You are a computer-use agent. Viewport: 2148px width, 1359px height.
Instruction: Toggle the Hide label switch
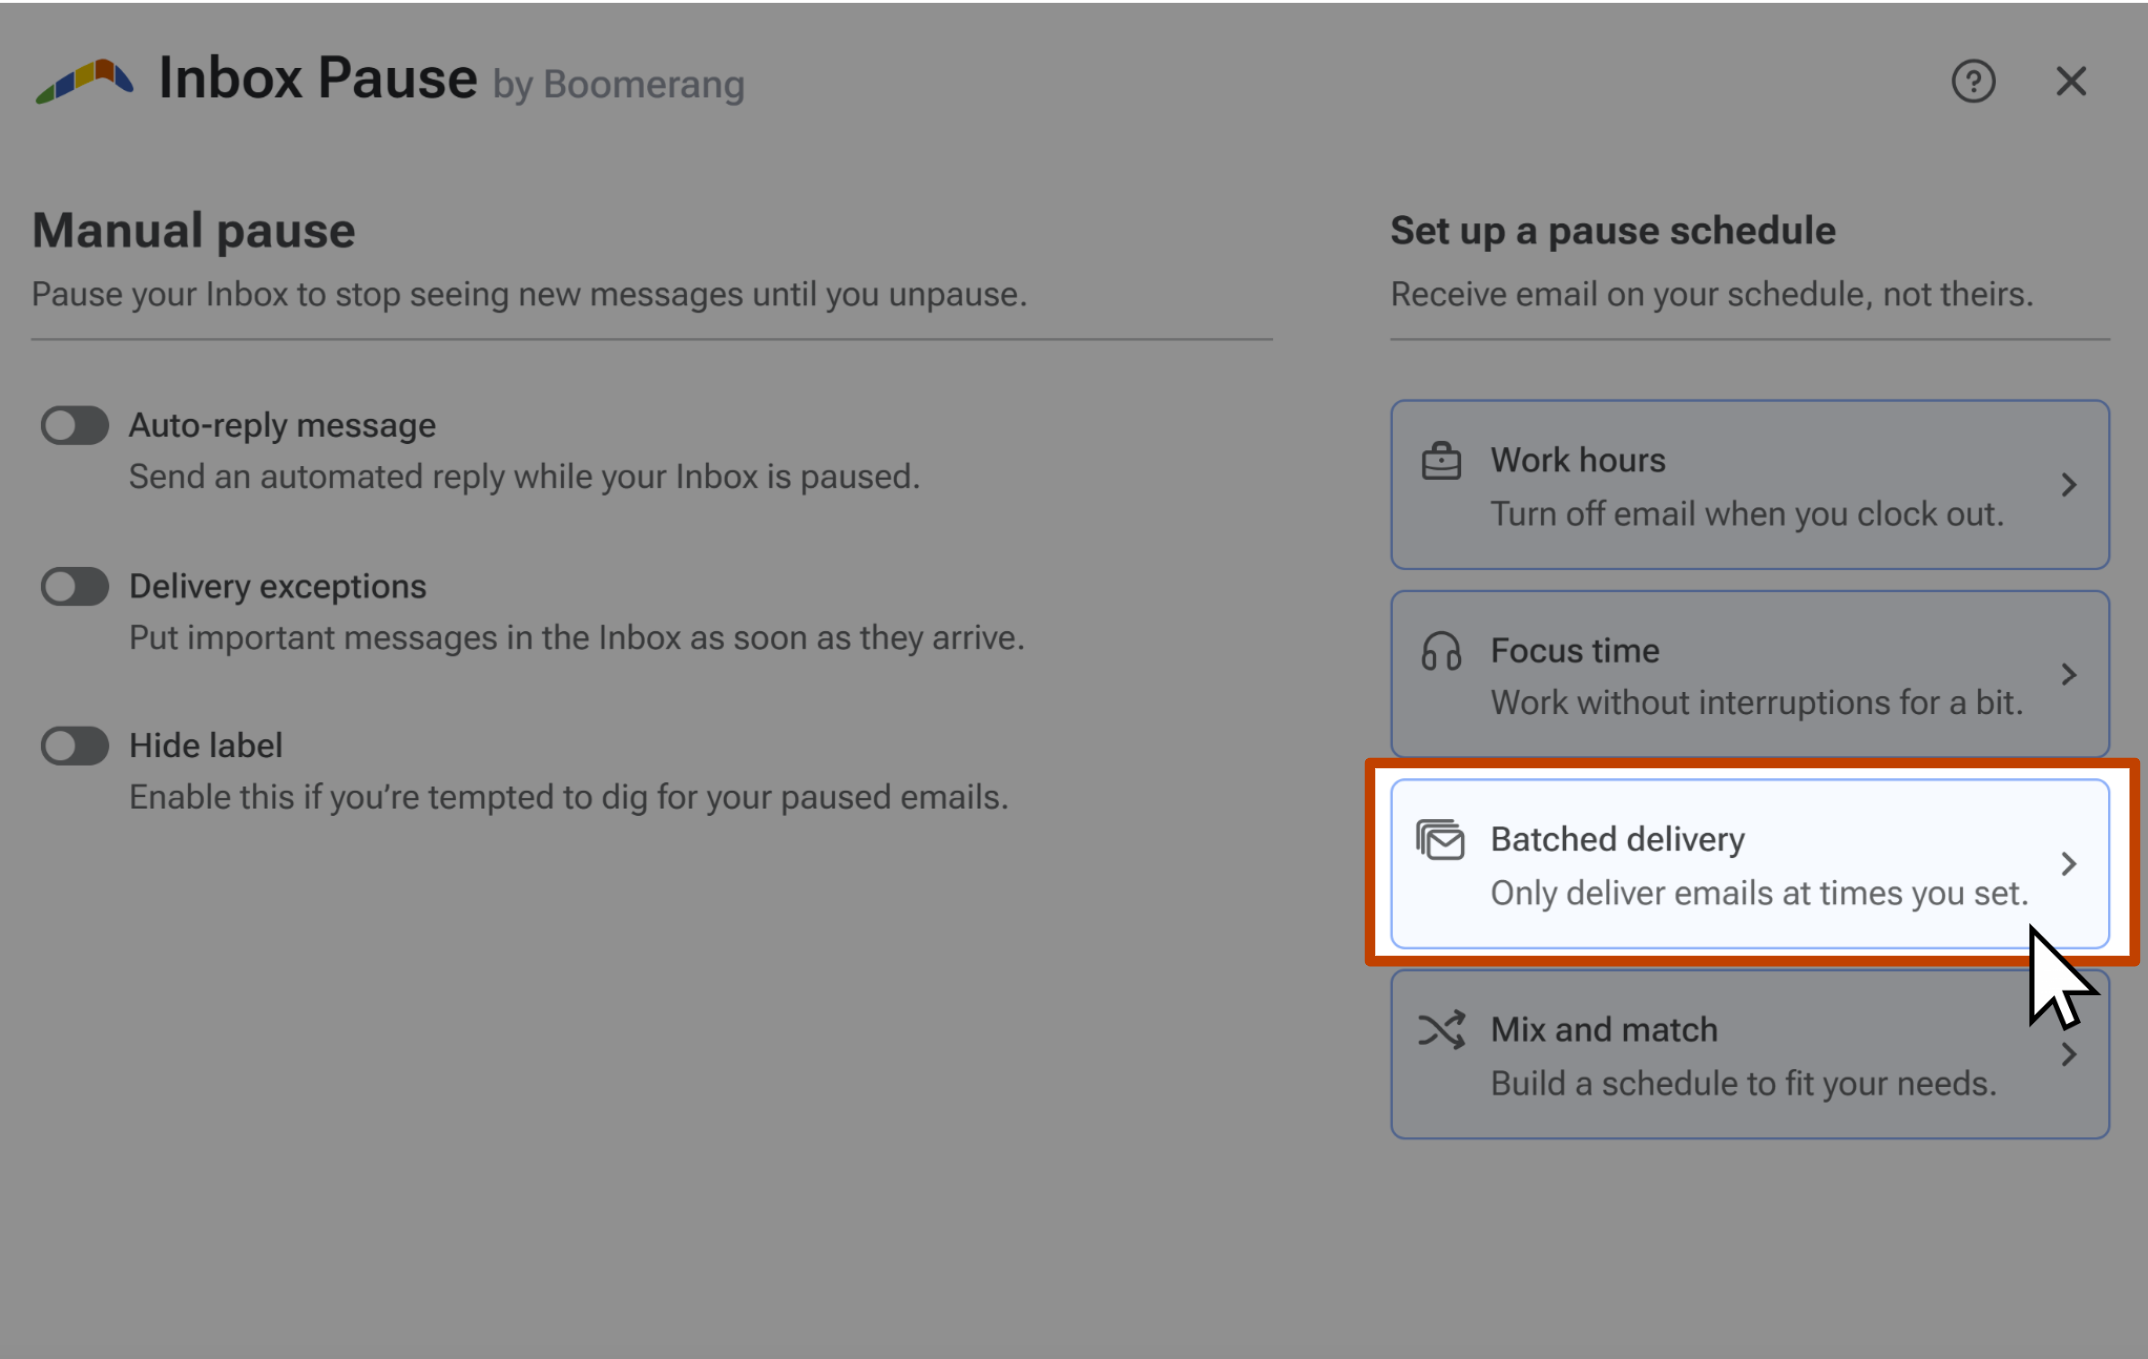pos(75,746)
